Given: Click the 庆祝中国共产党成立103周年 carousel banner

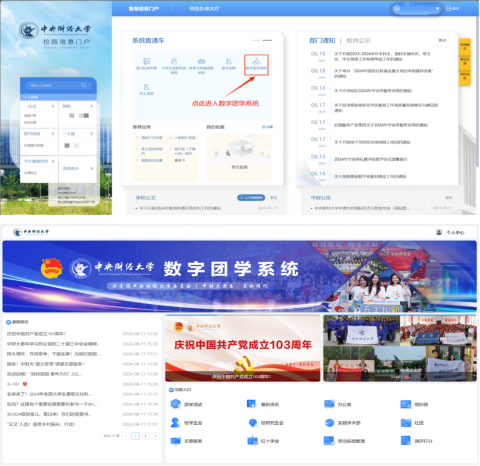Looking at the screenshot, I should (x=243, y=348).
